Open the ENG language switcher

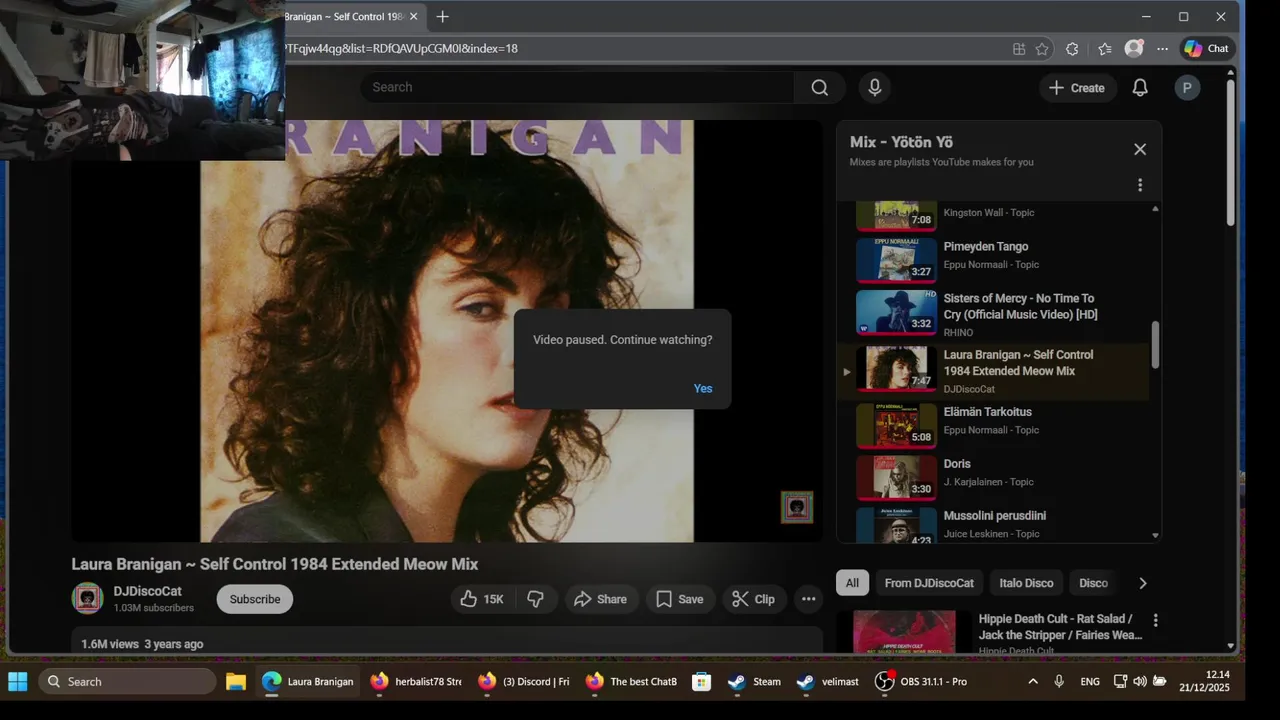pos(1090,682)
